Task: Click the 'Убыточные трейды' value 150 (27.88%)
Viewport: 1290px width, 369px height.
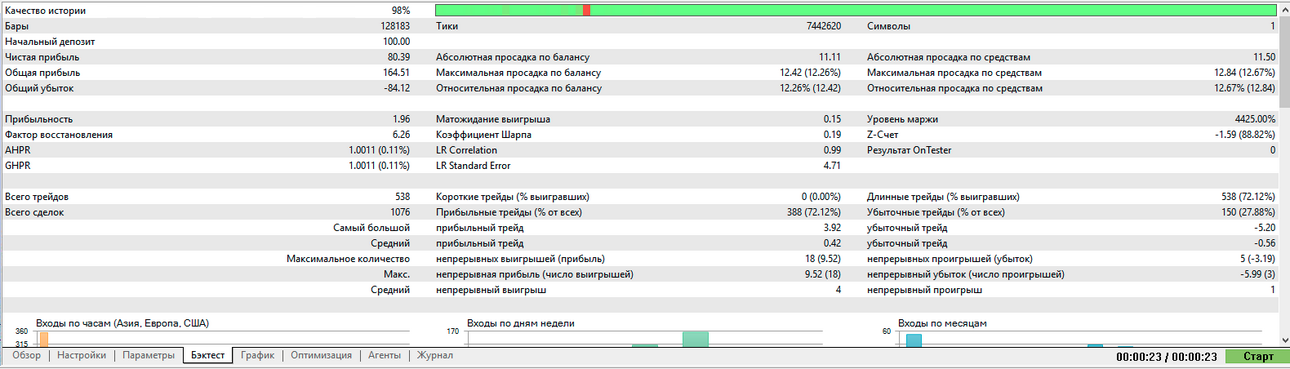Action: pyautogui.click(x=1247, y=212)
